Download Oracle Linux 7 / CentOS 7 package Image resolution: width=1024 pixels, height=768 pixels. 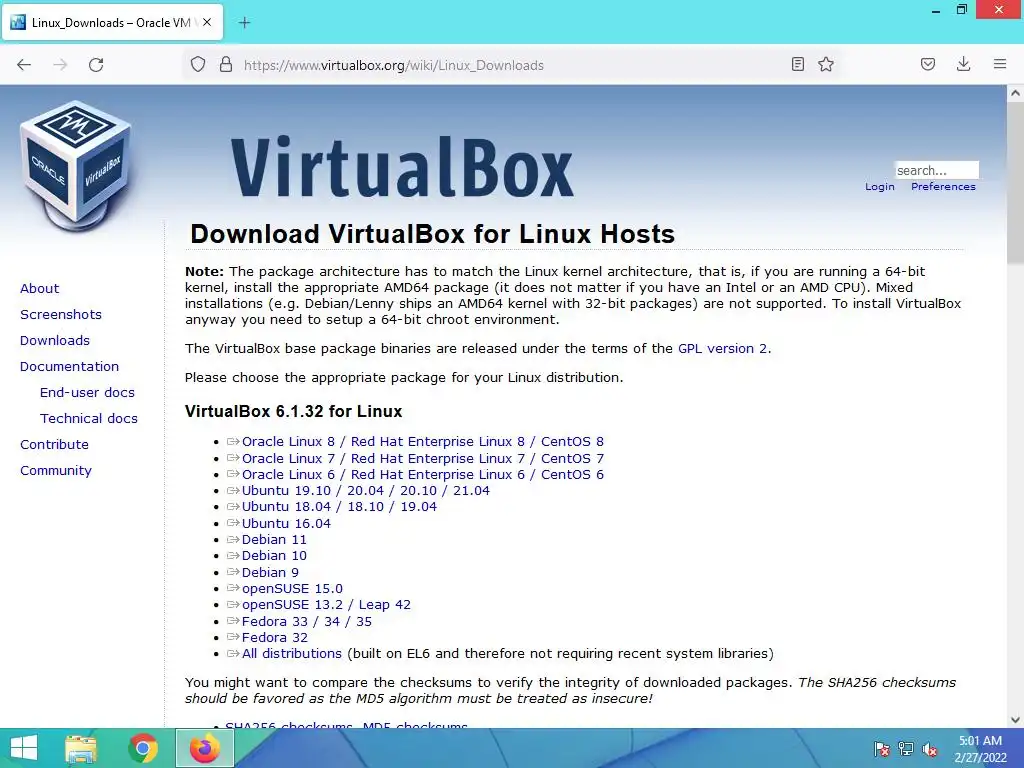pyautogui.click(x=423, y=458)
